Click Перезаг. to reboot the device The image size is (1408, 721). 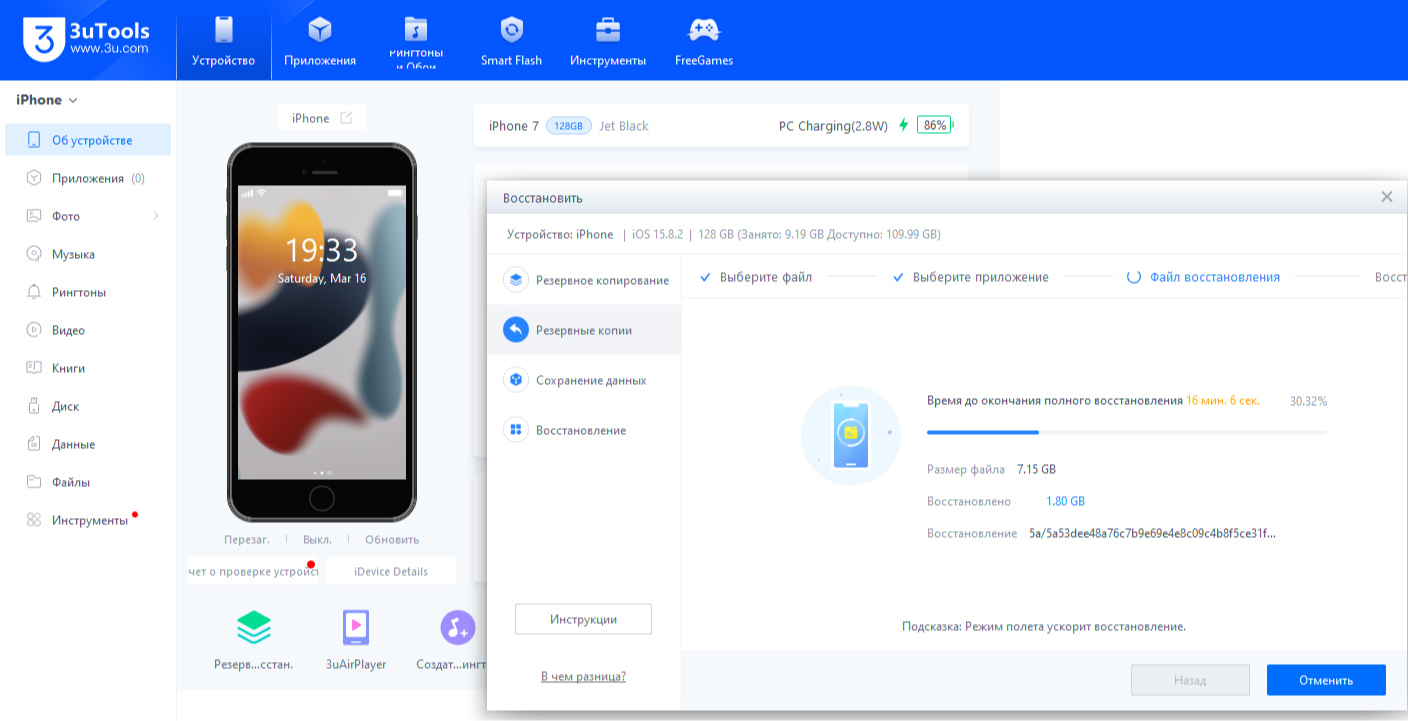(247, 539)
